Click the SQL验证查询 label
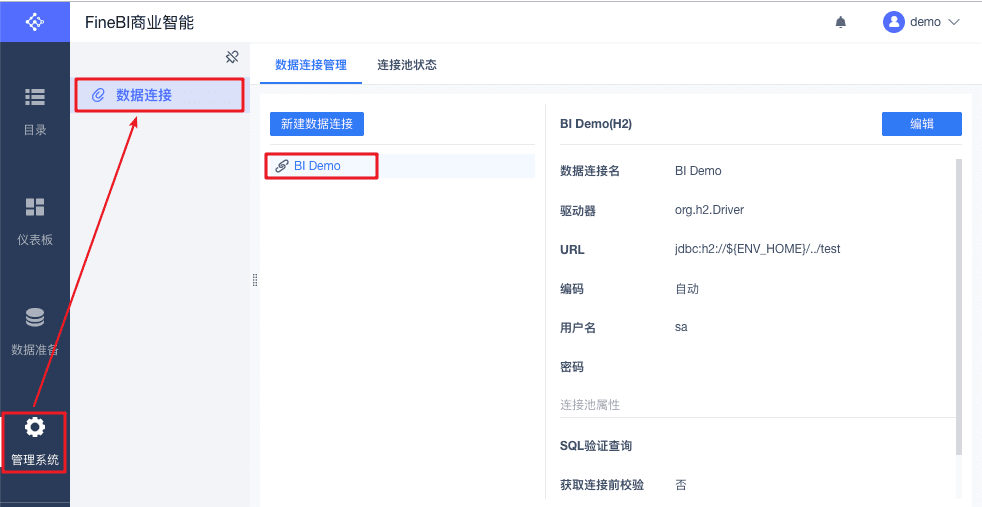 click(596, 446)
